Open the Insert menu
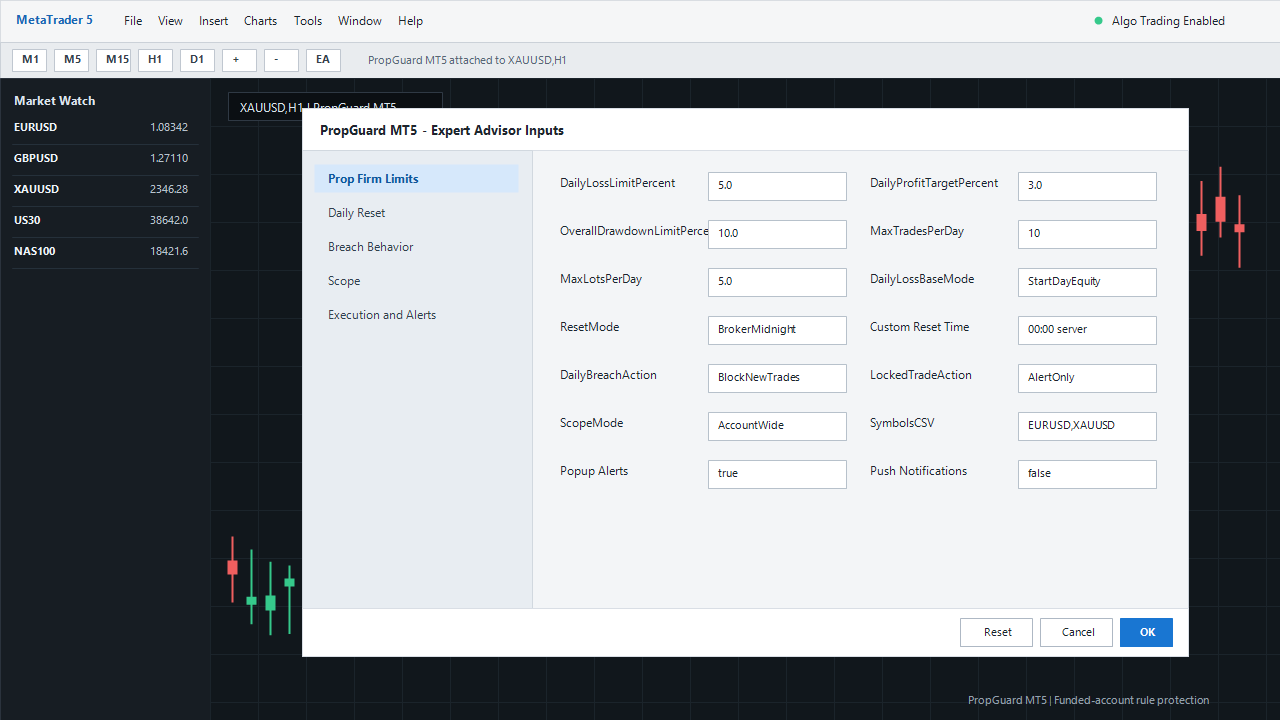1280x720 pixels. [x=213, y=21]
